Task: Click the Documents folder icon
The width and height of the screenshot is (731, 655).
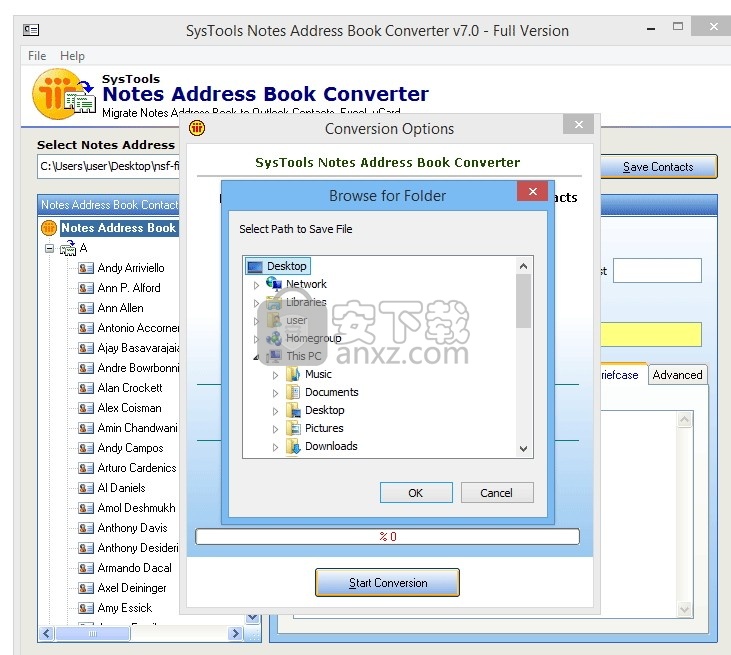Action: pyautogui.click(x=293, y=392)
